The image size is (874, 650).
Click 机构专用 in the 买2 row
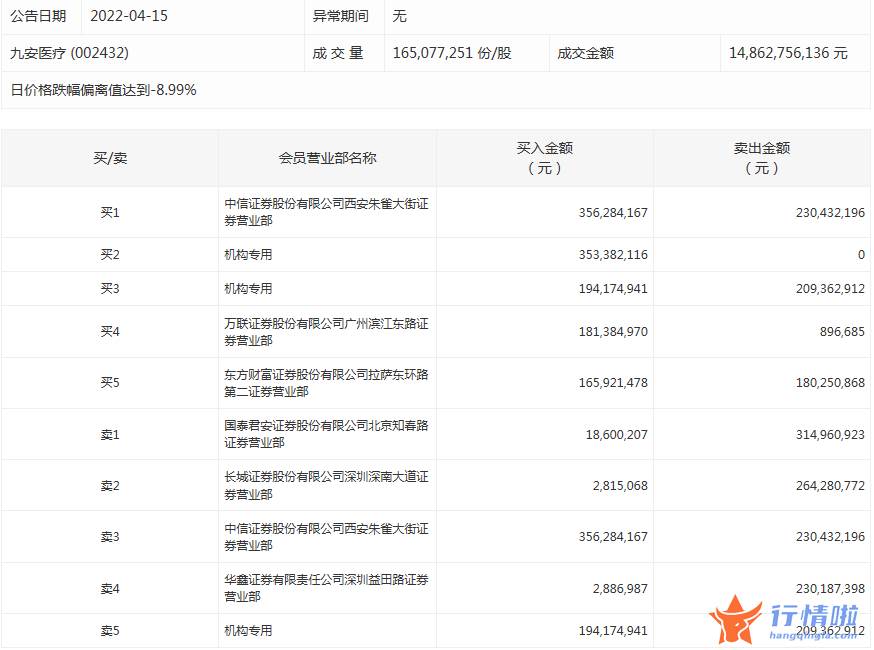click(248, 255)
